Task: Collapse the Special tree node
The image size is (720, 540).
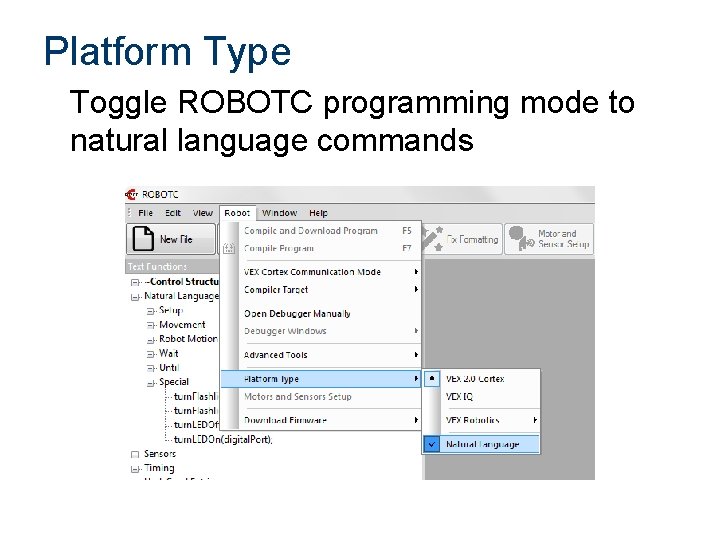Action: tap(151, 382)
